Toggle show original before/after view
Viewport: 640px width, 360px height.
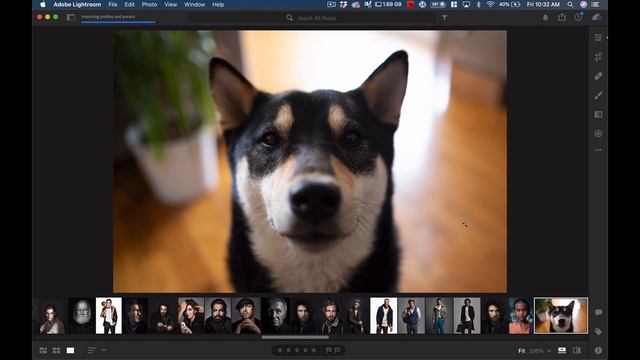pos(577,350)
